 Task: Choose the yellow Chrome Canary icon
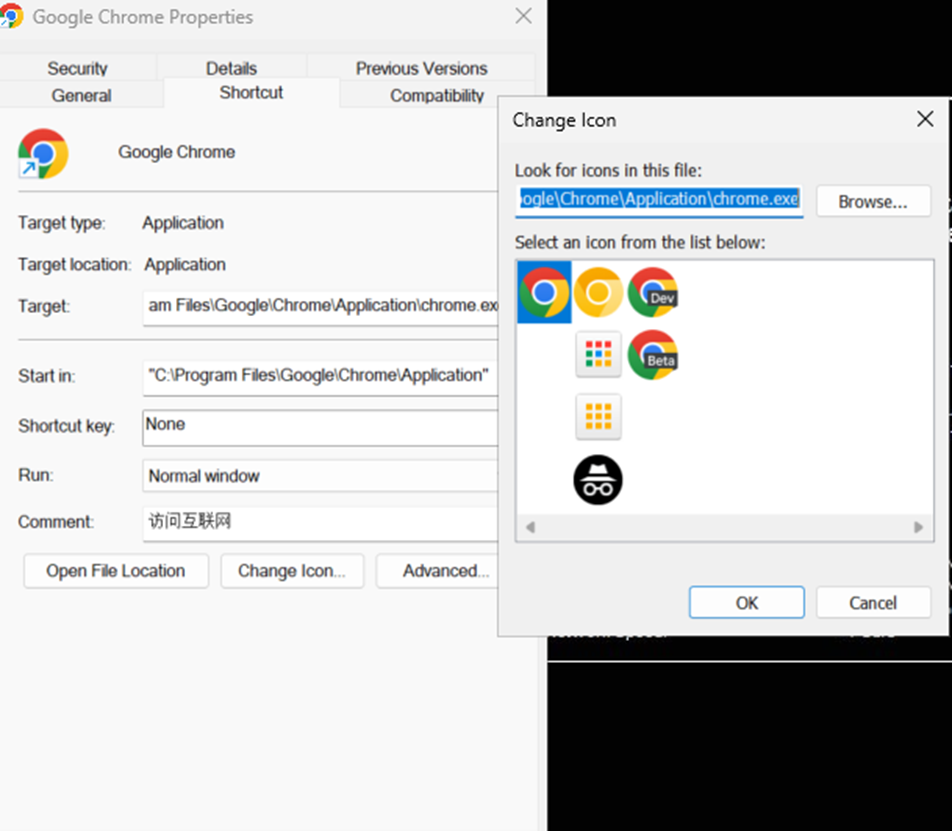point(598,292)
